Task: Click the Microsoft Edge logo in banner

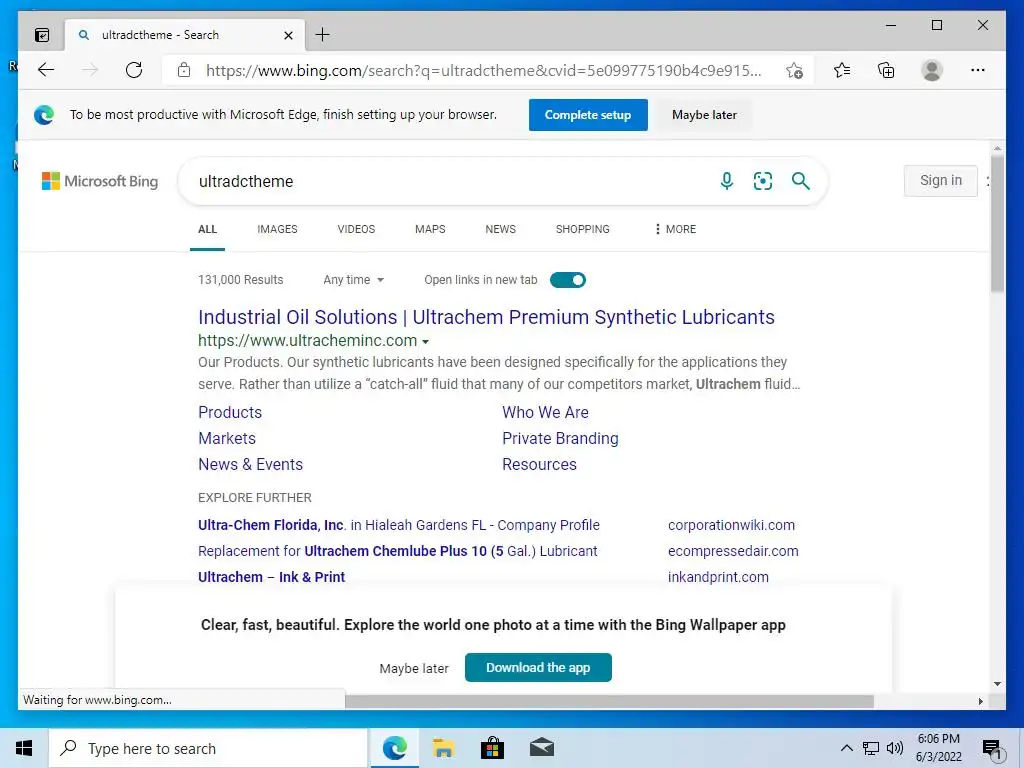Action: 44,115
